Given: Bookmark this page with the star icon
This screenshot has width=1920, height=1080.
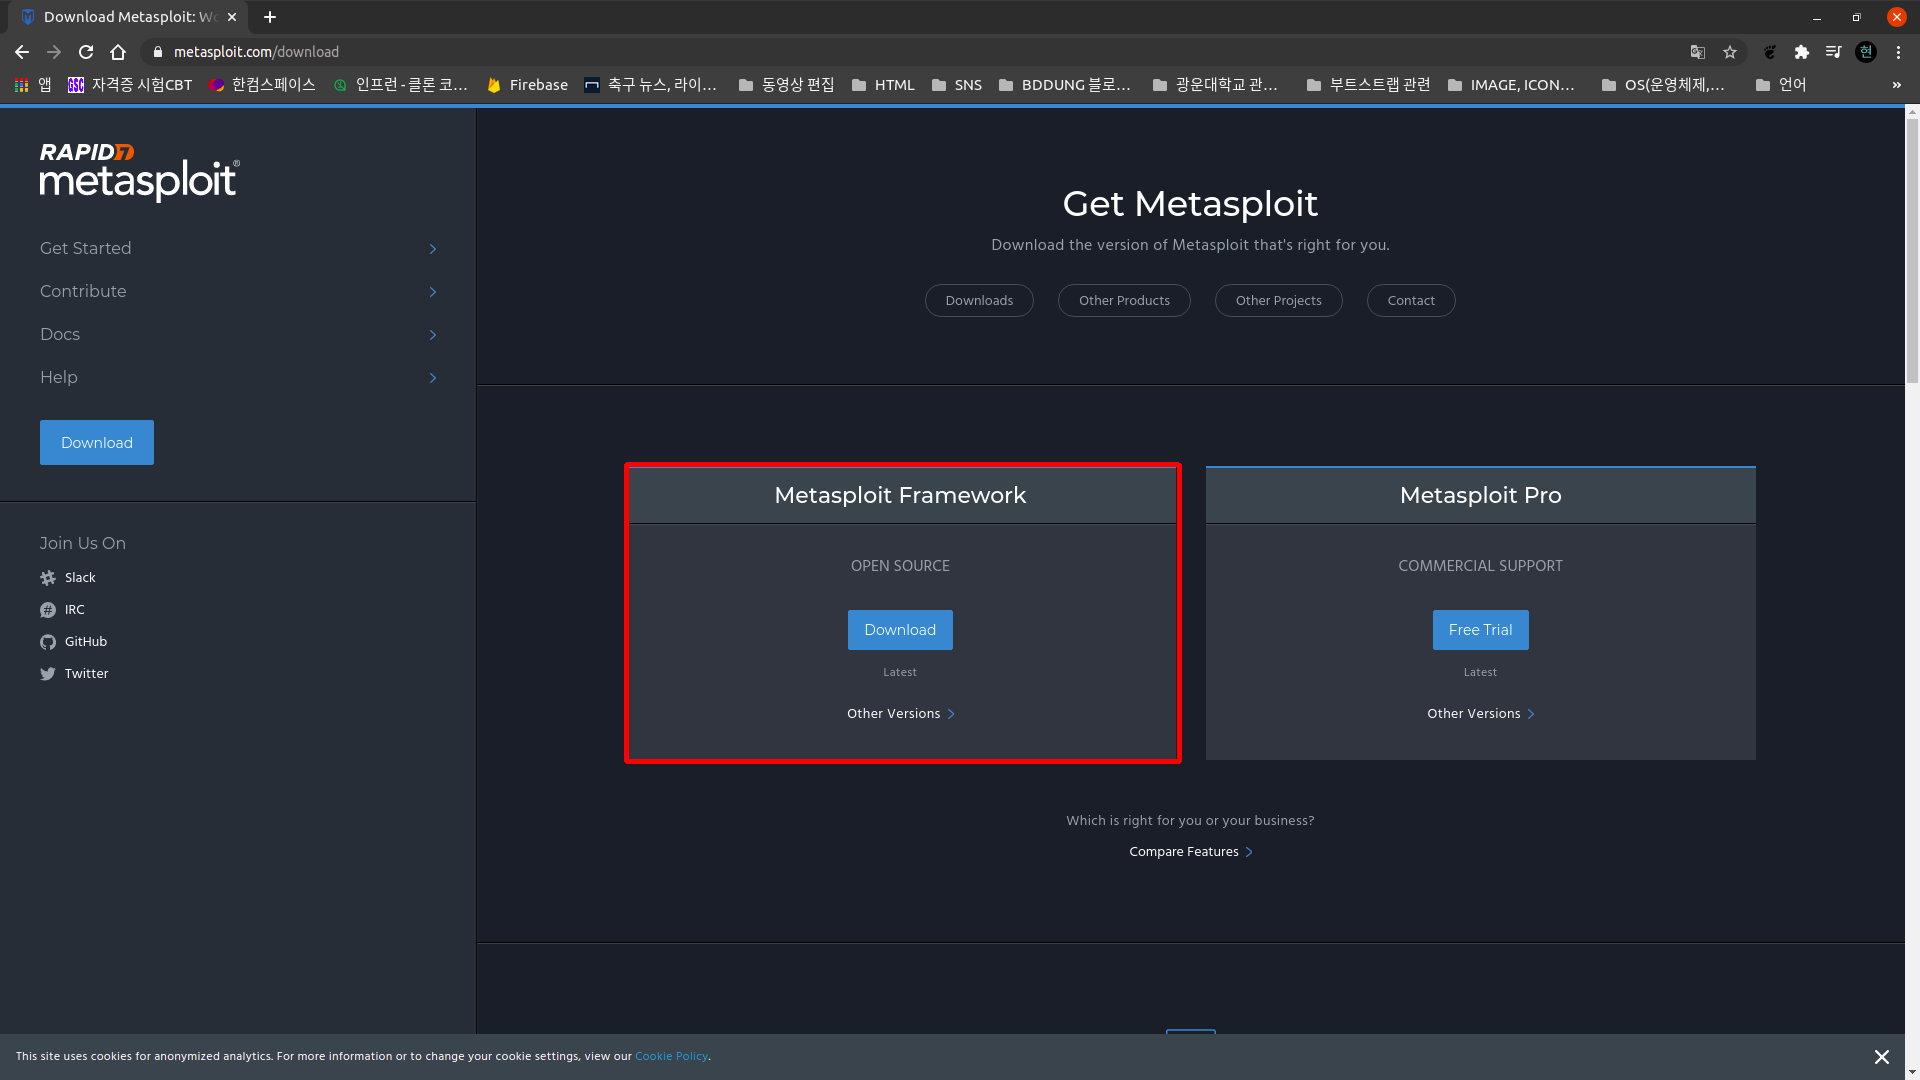Looking at the screenshot, I should tap(1730, 52).
